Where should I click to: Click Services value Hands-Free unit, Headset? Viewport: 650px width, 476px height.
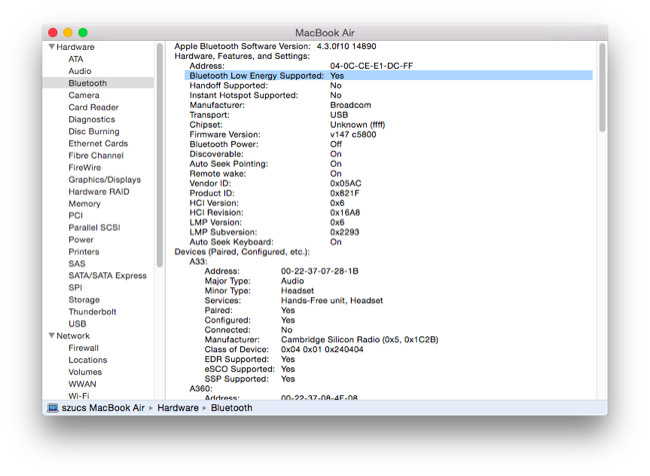[332, 301]
